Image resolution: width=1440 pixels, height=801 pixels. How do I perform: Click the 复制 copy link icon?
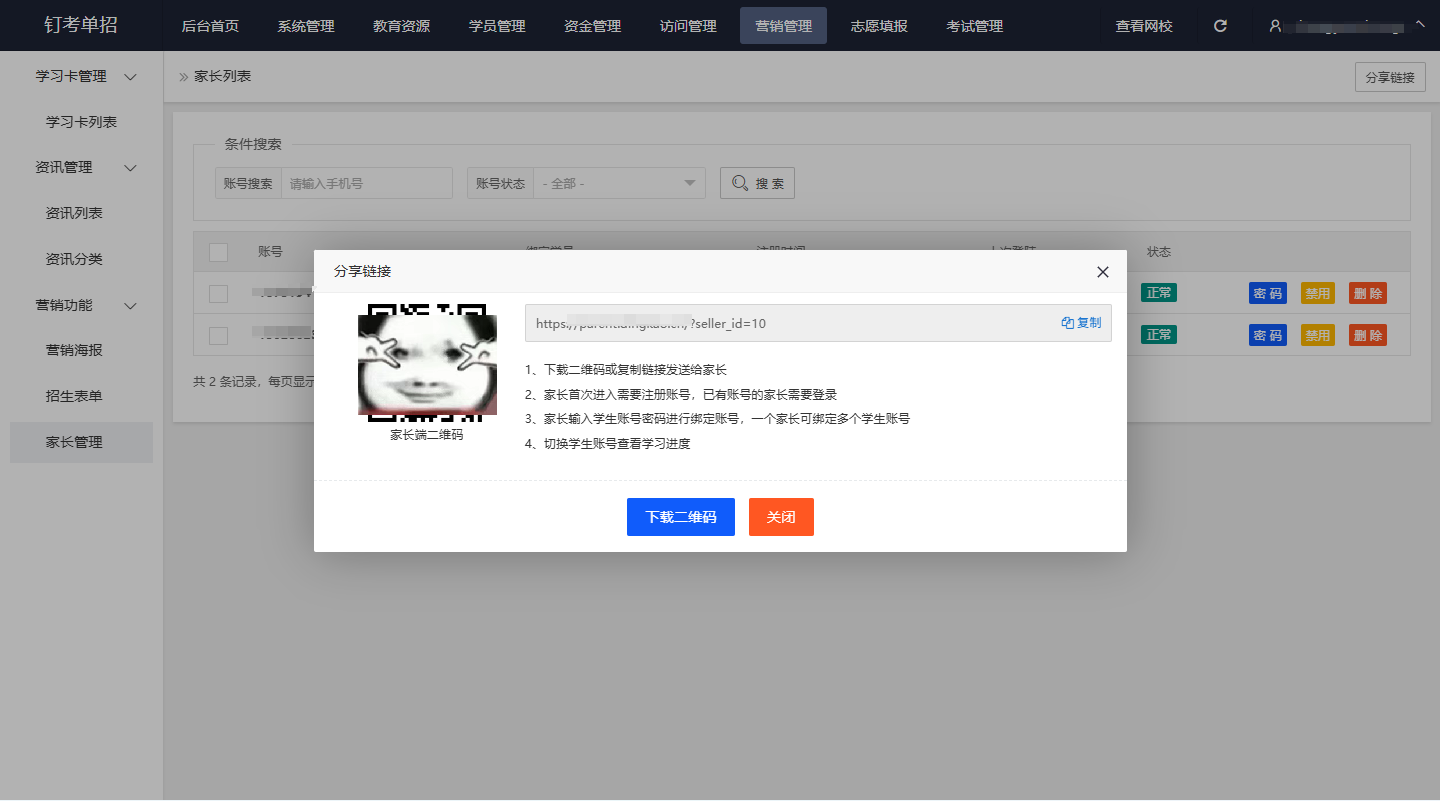point(1081,323)
